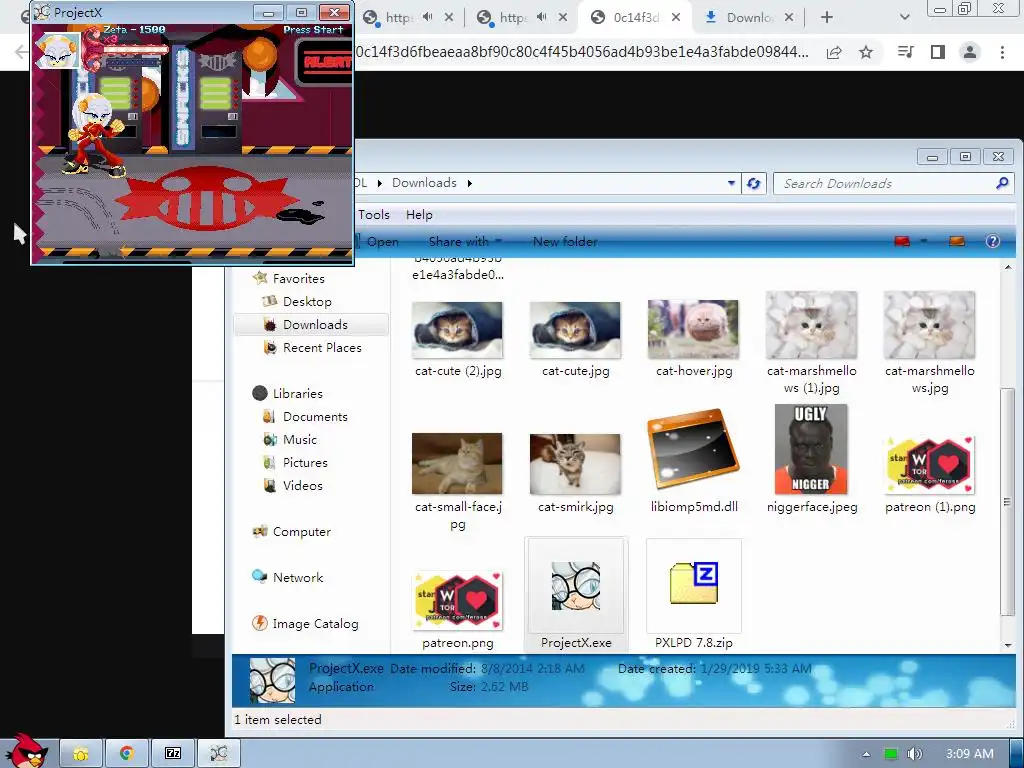Open the Documents library
Image resolution: width=1024 pixels, height=768 pixels.
coord(315,417)
